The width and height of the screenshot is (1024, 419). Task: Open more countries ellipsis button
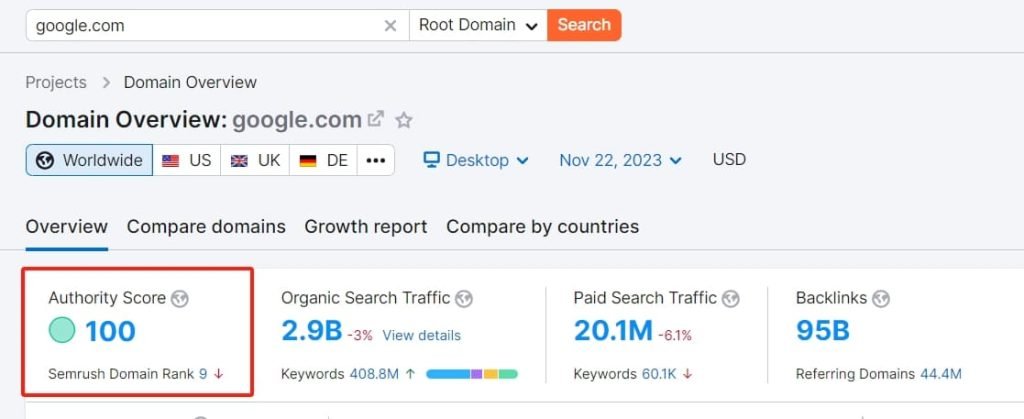pyautogui.click(x=376, y=161)
